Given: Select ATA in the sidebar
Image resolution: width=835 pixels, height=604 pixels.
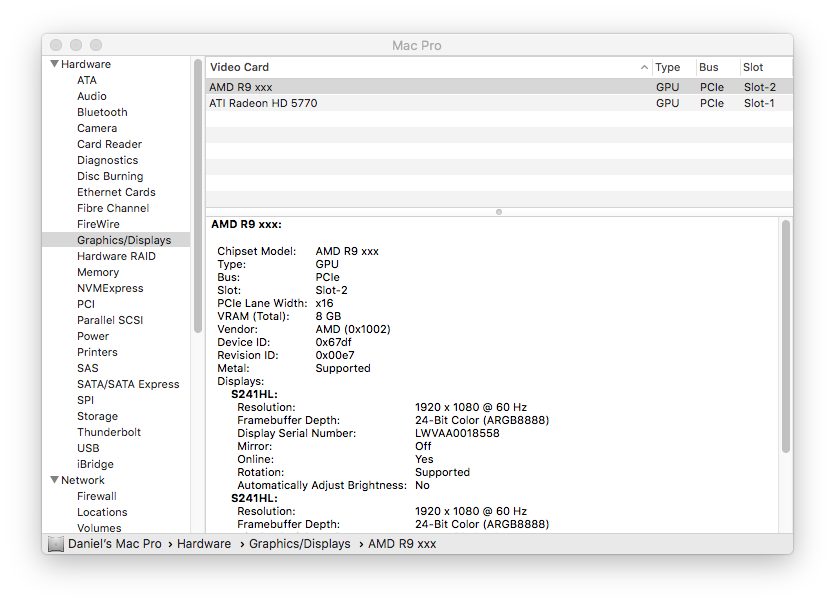Looking at the screenshot, I should point(87,80).
